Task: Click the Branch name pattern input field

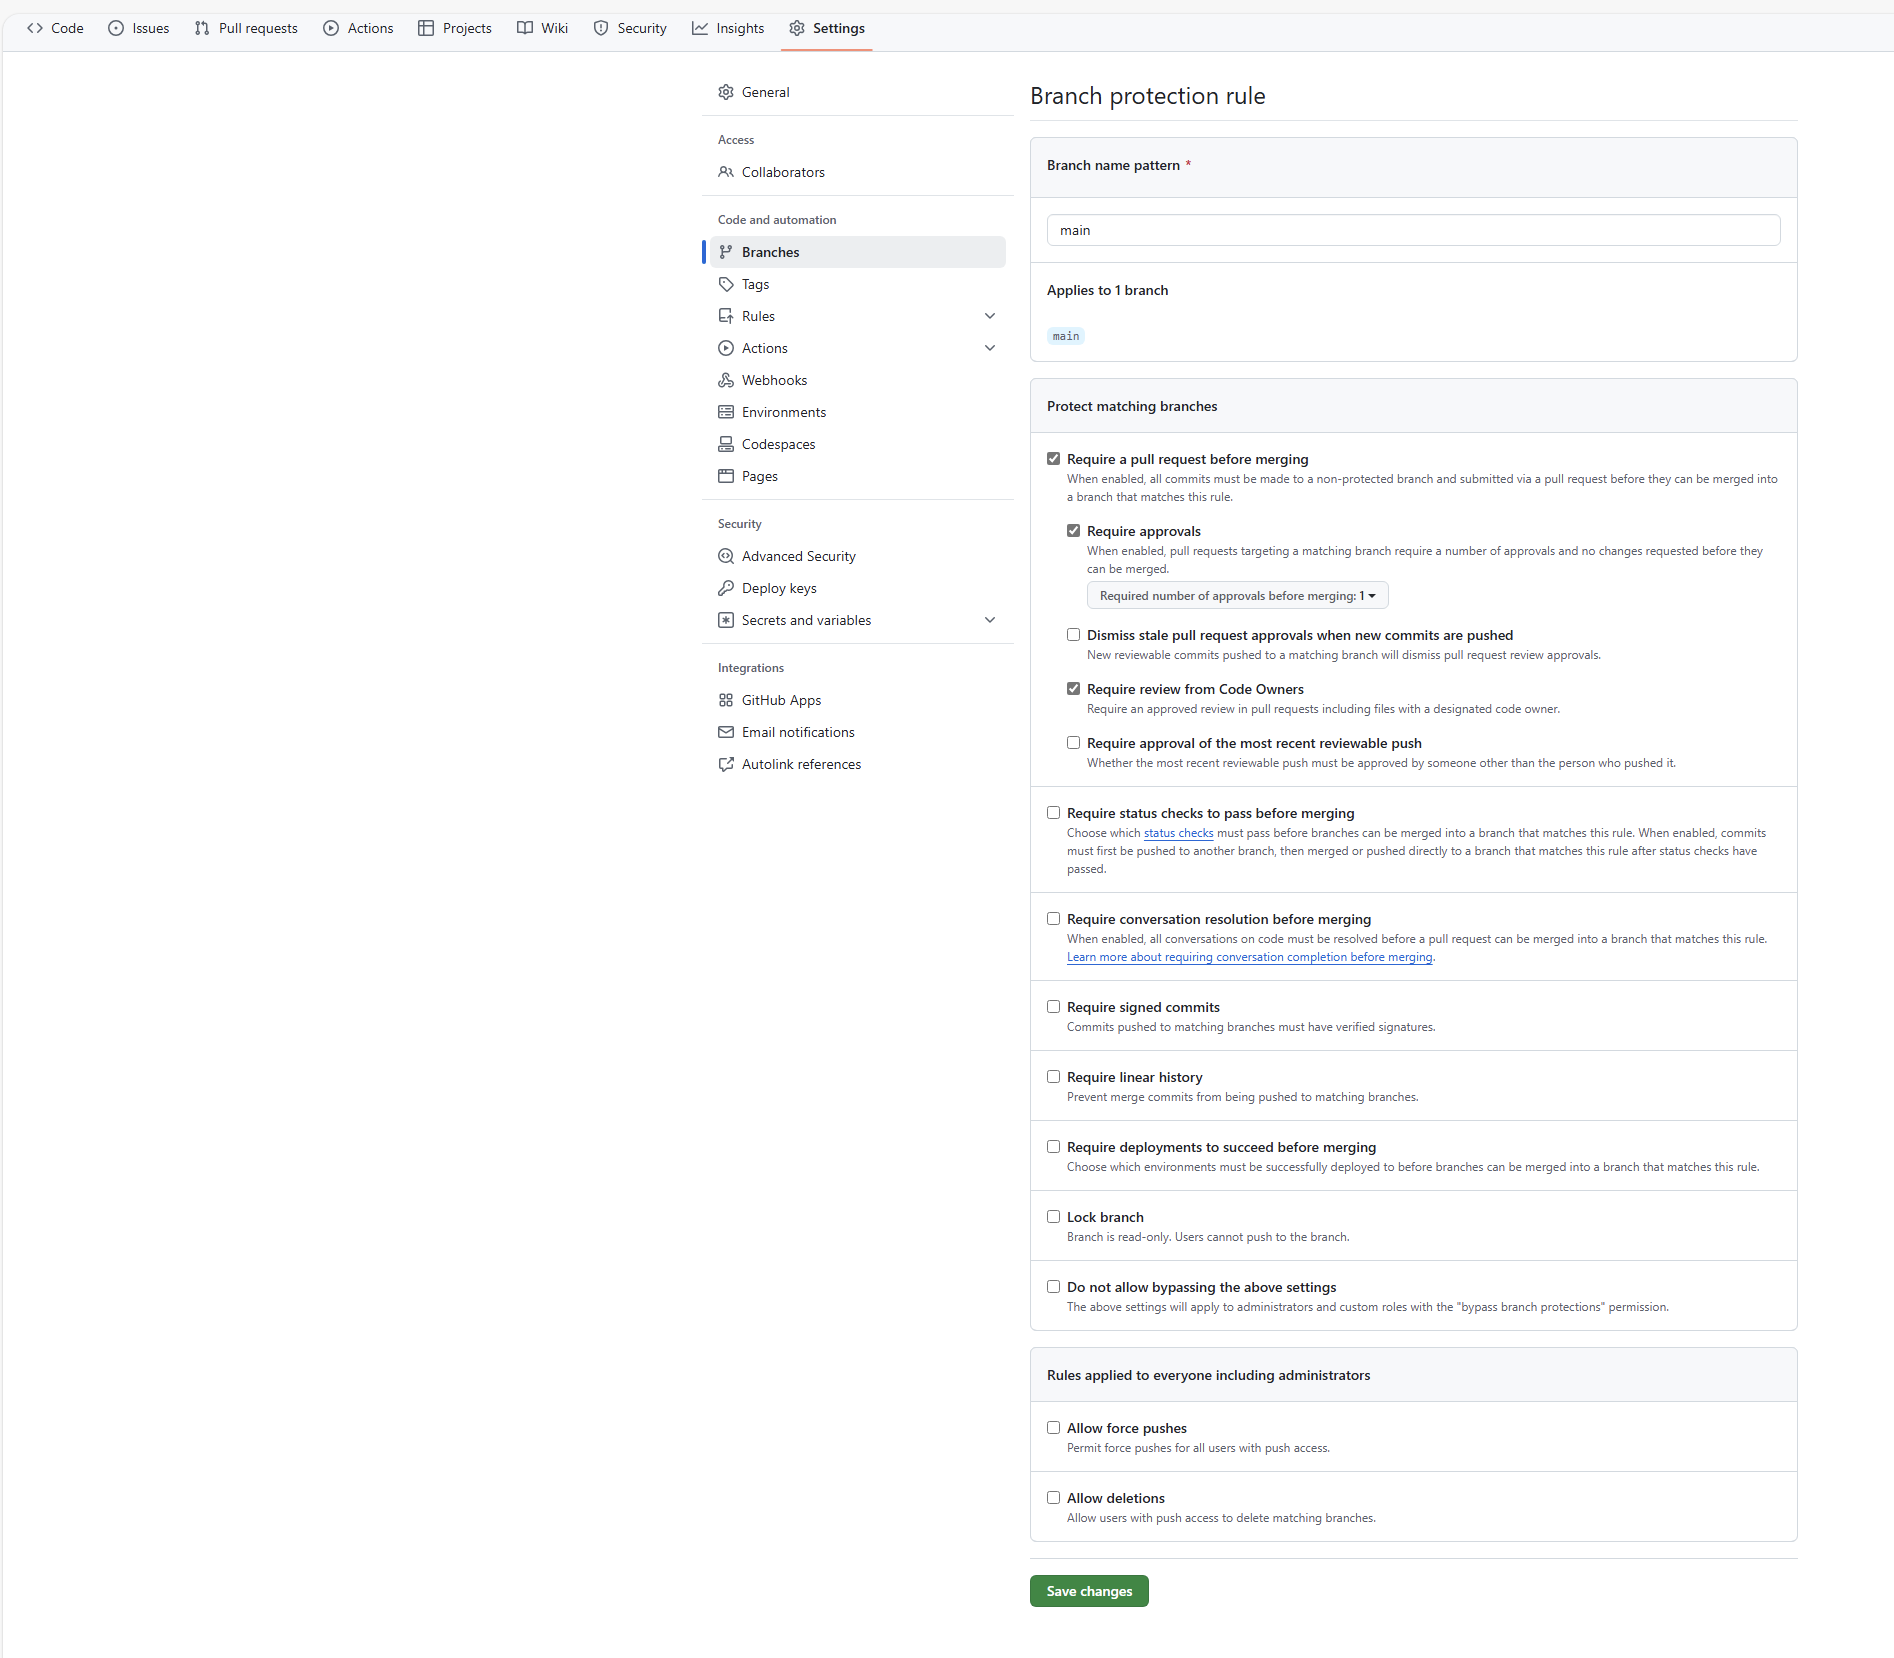Action: 1413,230
